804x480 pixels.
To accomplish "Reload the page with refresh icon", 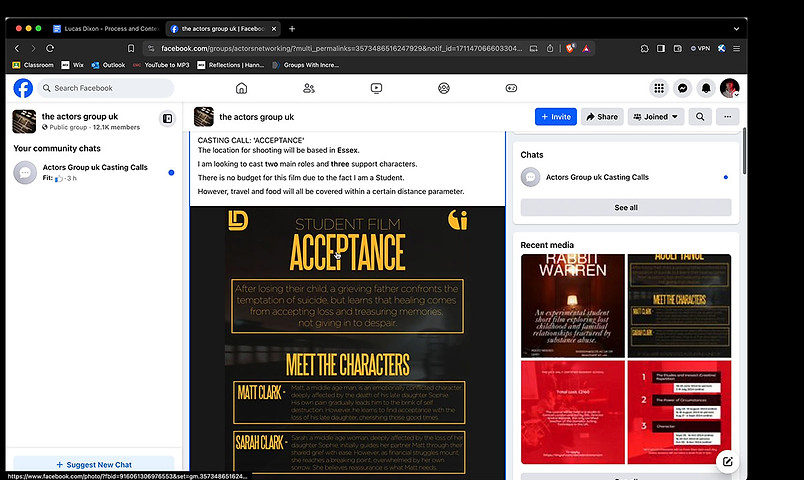I will (x=50, y=48).
